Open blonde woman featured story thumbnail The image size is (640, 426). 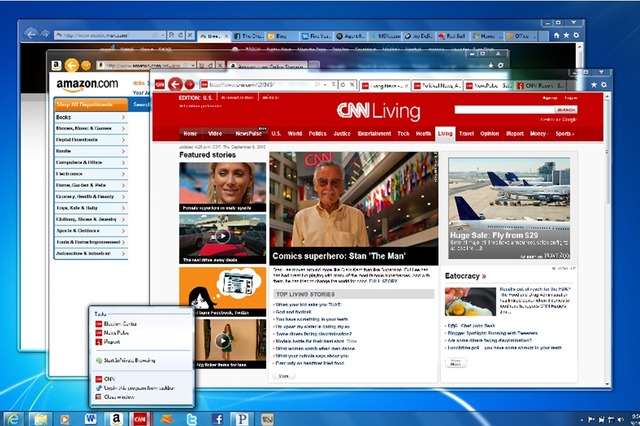pyautogui.click(x=222, y=187)
